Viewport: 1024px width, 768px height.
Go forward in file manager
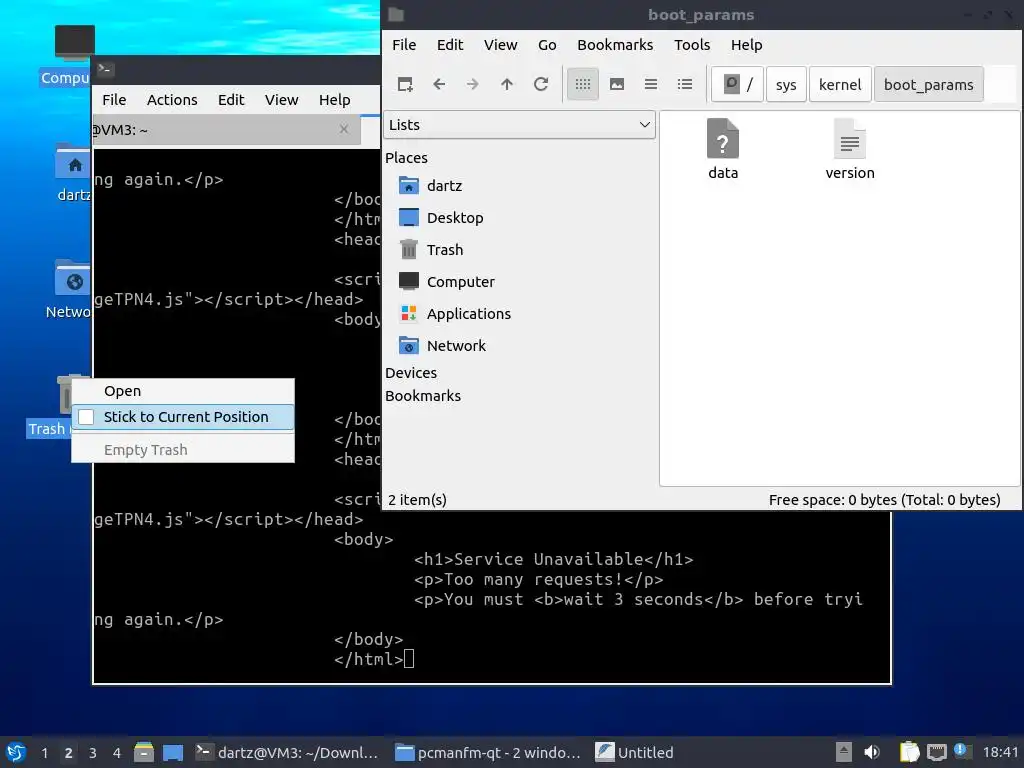(x=473, y=84)
